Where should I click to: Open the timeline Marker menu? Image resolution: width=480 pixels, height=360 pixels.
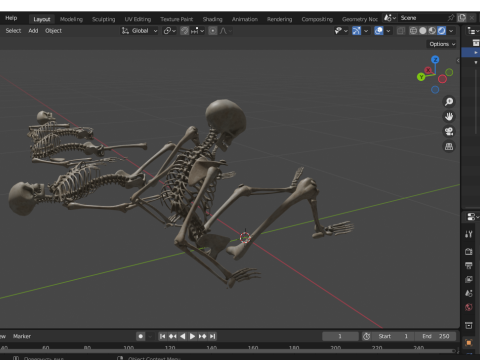tap(22, 336)
